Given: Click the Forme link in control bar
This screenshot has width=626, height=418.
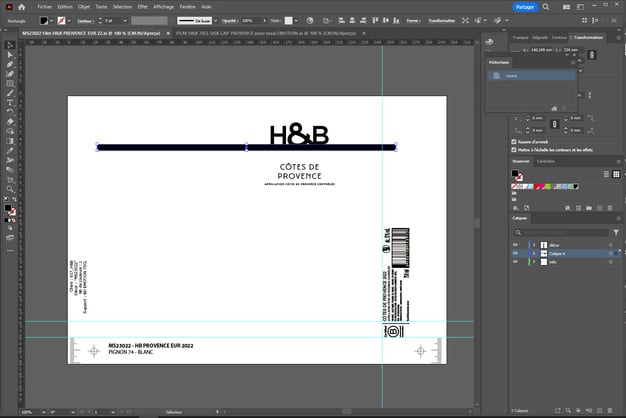Looking at the screenshot, I should [413, 21].
